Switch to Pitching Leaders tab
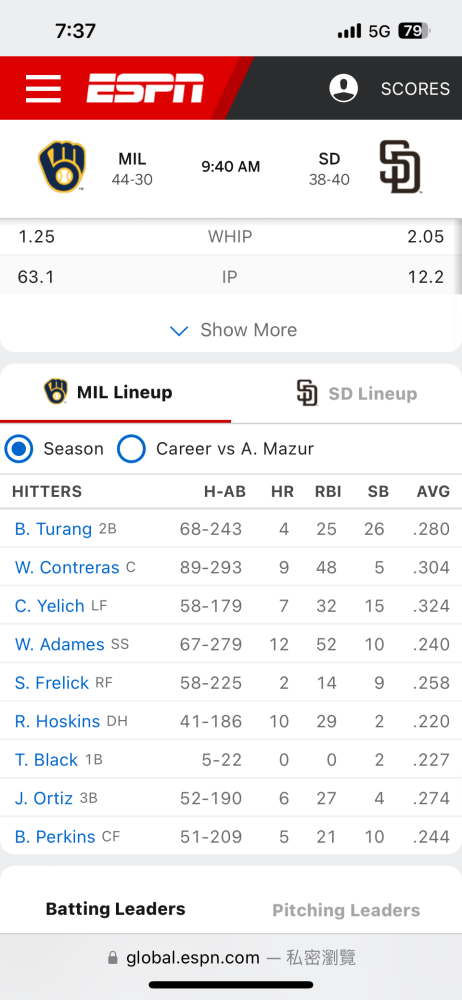 point(346,910)
